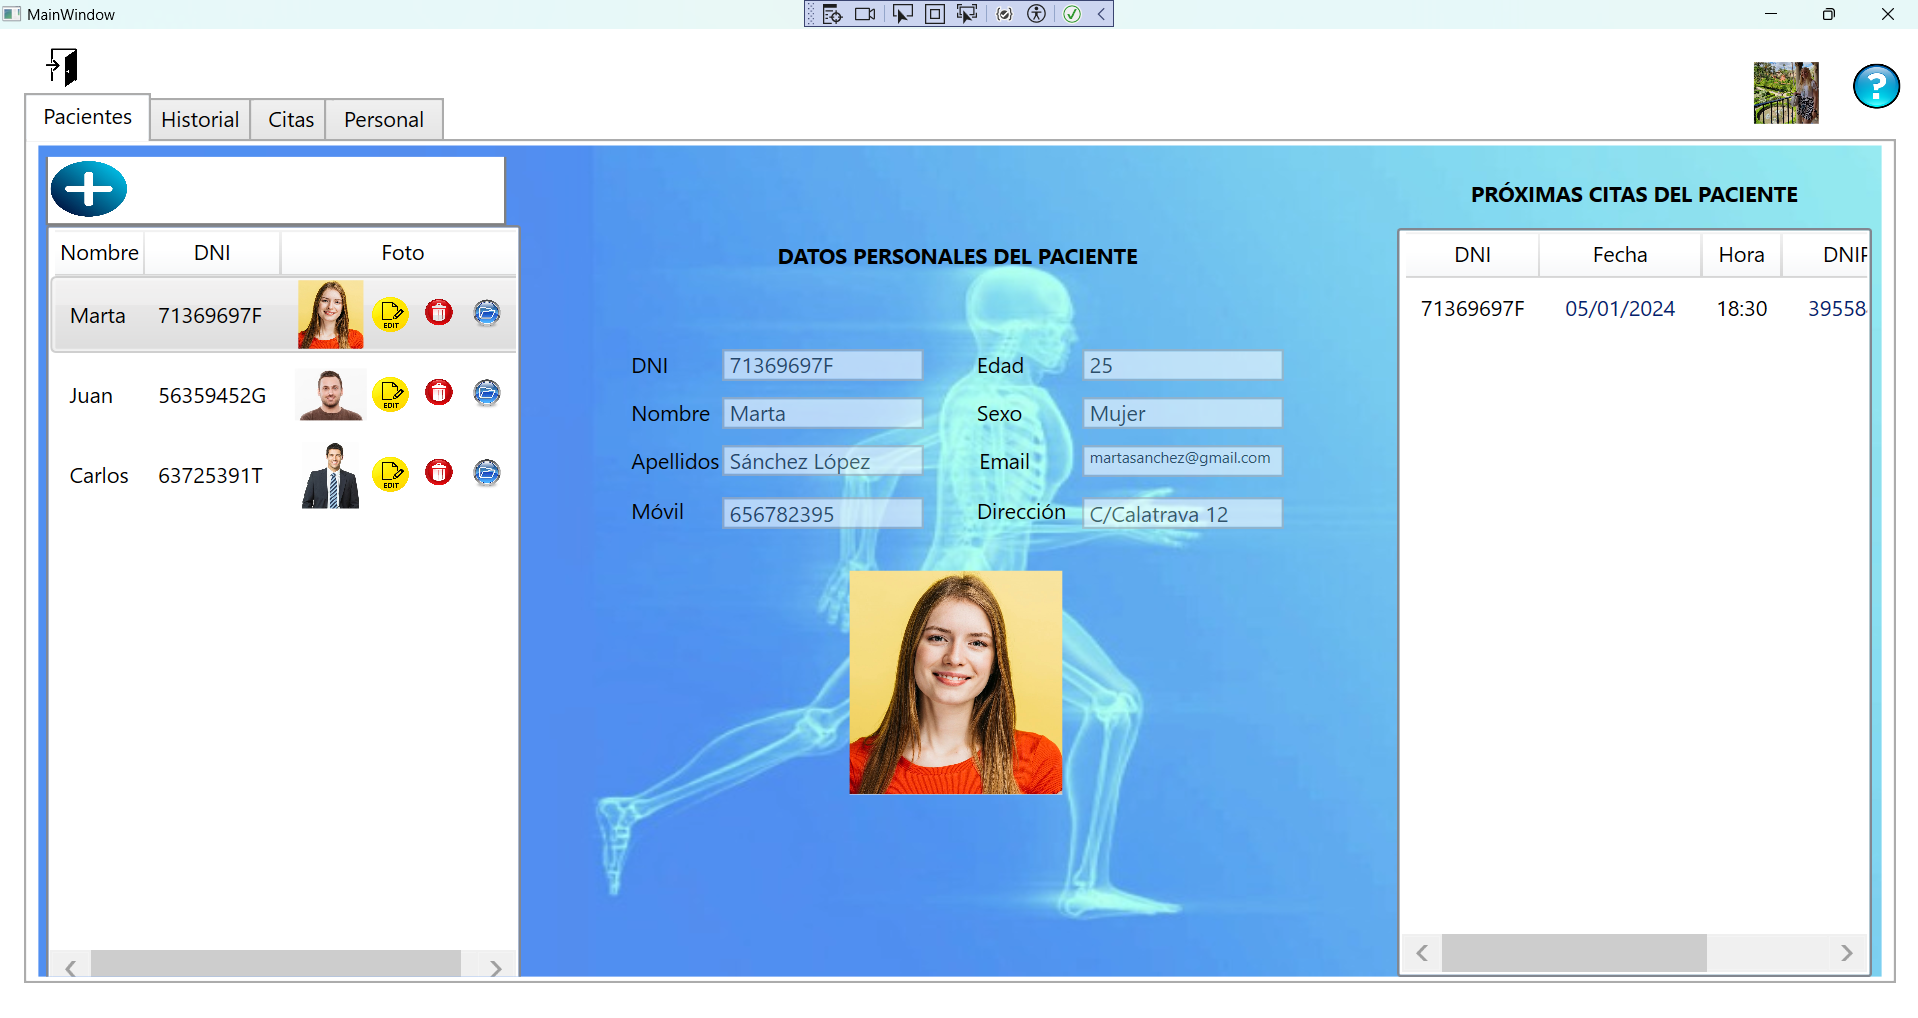Click the Móvil field 656782395
The width and height of the screenshot is (1918, 1018).
[x=822, y=514]
